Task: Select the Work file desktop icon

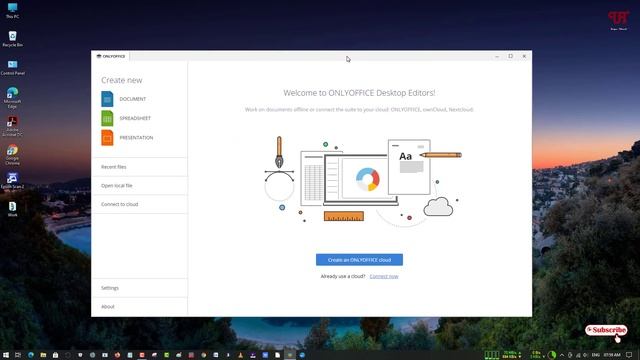Action: [x=13, y=209]
